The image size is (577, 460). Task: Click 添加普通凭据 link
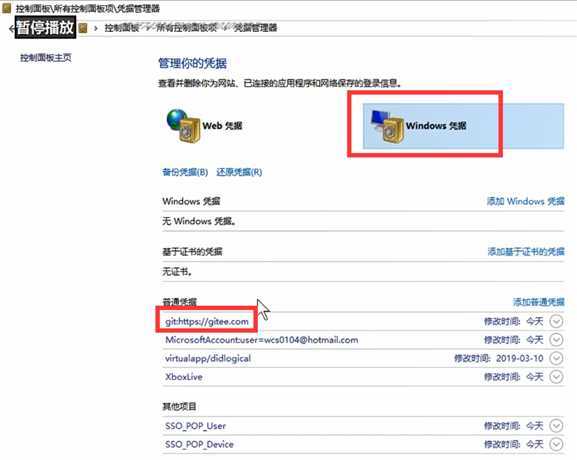539,302
